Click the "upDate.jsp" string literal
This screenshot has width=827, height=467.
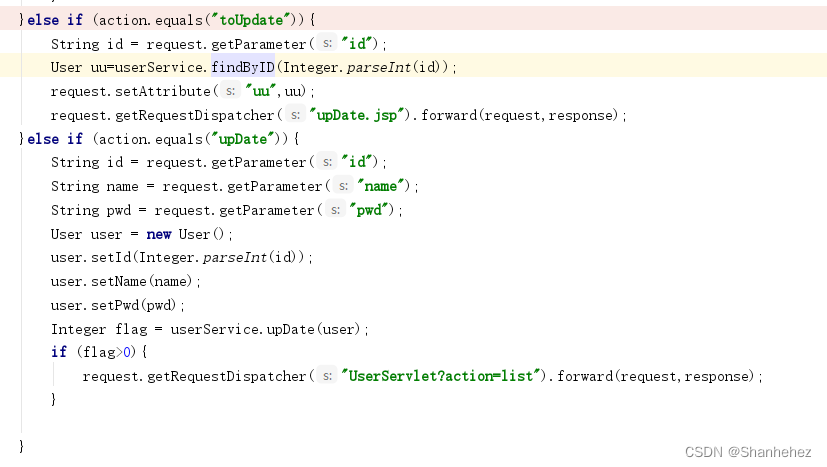[x=356, y=115]
